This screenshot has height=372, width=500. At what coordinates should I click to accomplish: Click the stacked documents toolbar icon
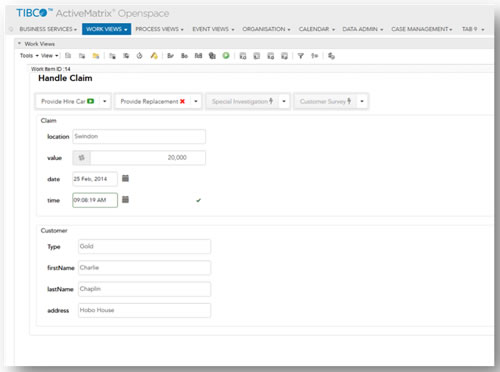pyautogui.click(x=212, y=56)
